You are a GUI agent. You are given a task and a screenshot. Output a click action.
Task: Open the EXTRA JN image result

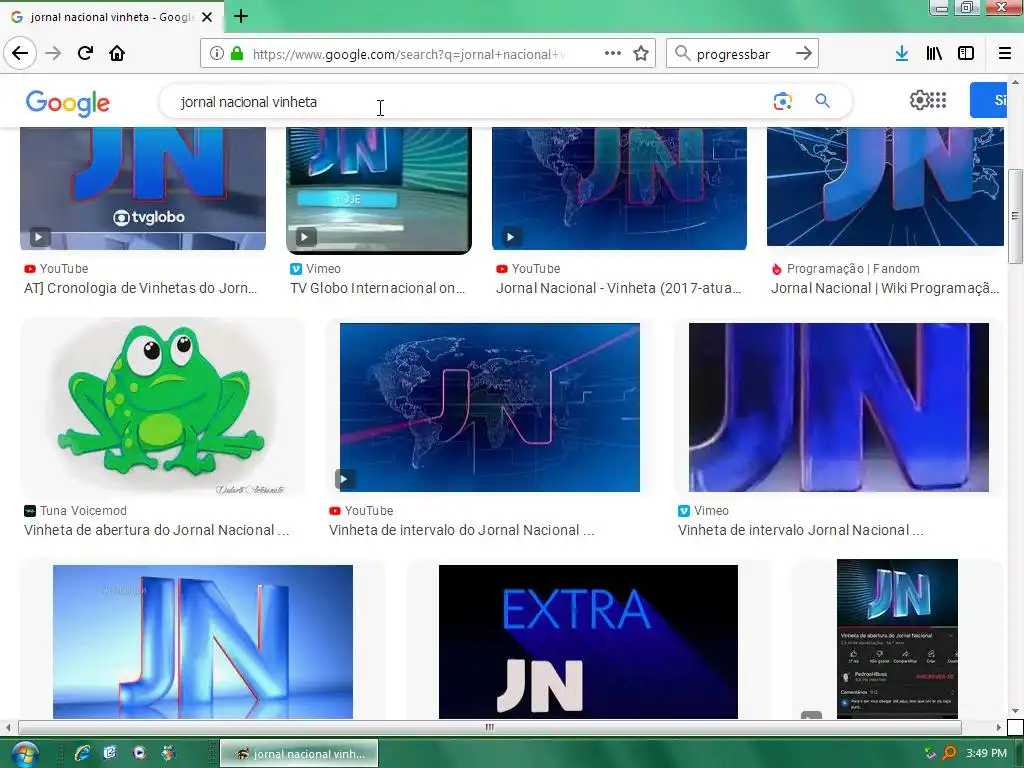(588, 642)
